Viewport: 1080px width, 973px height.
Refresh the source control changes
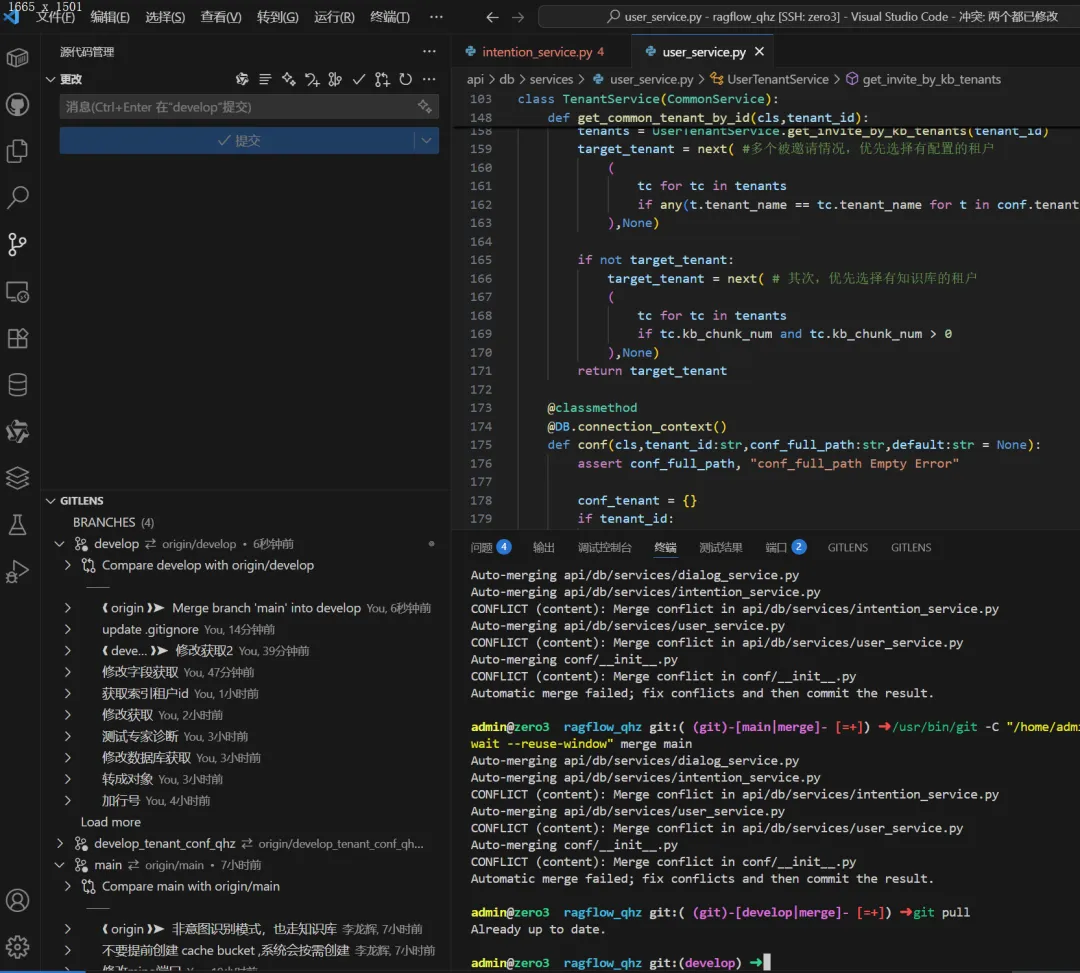(x=406, y=79)
